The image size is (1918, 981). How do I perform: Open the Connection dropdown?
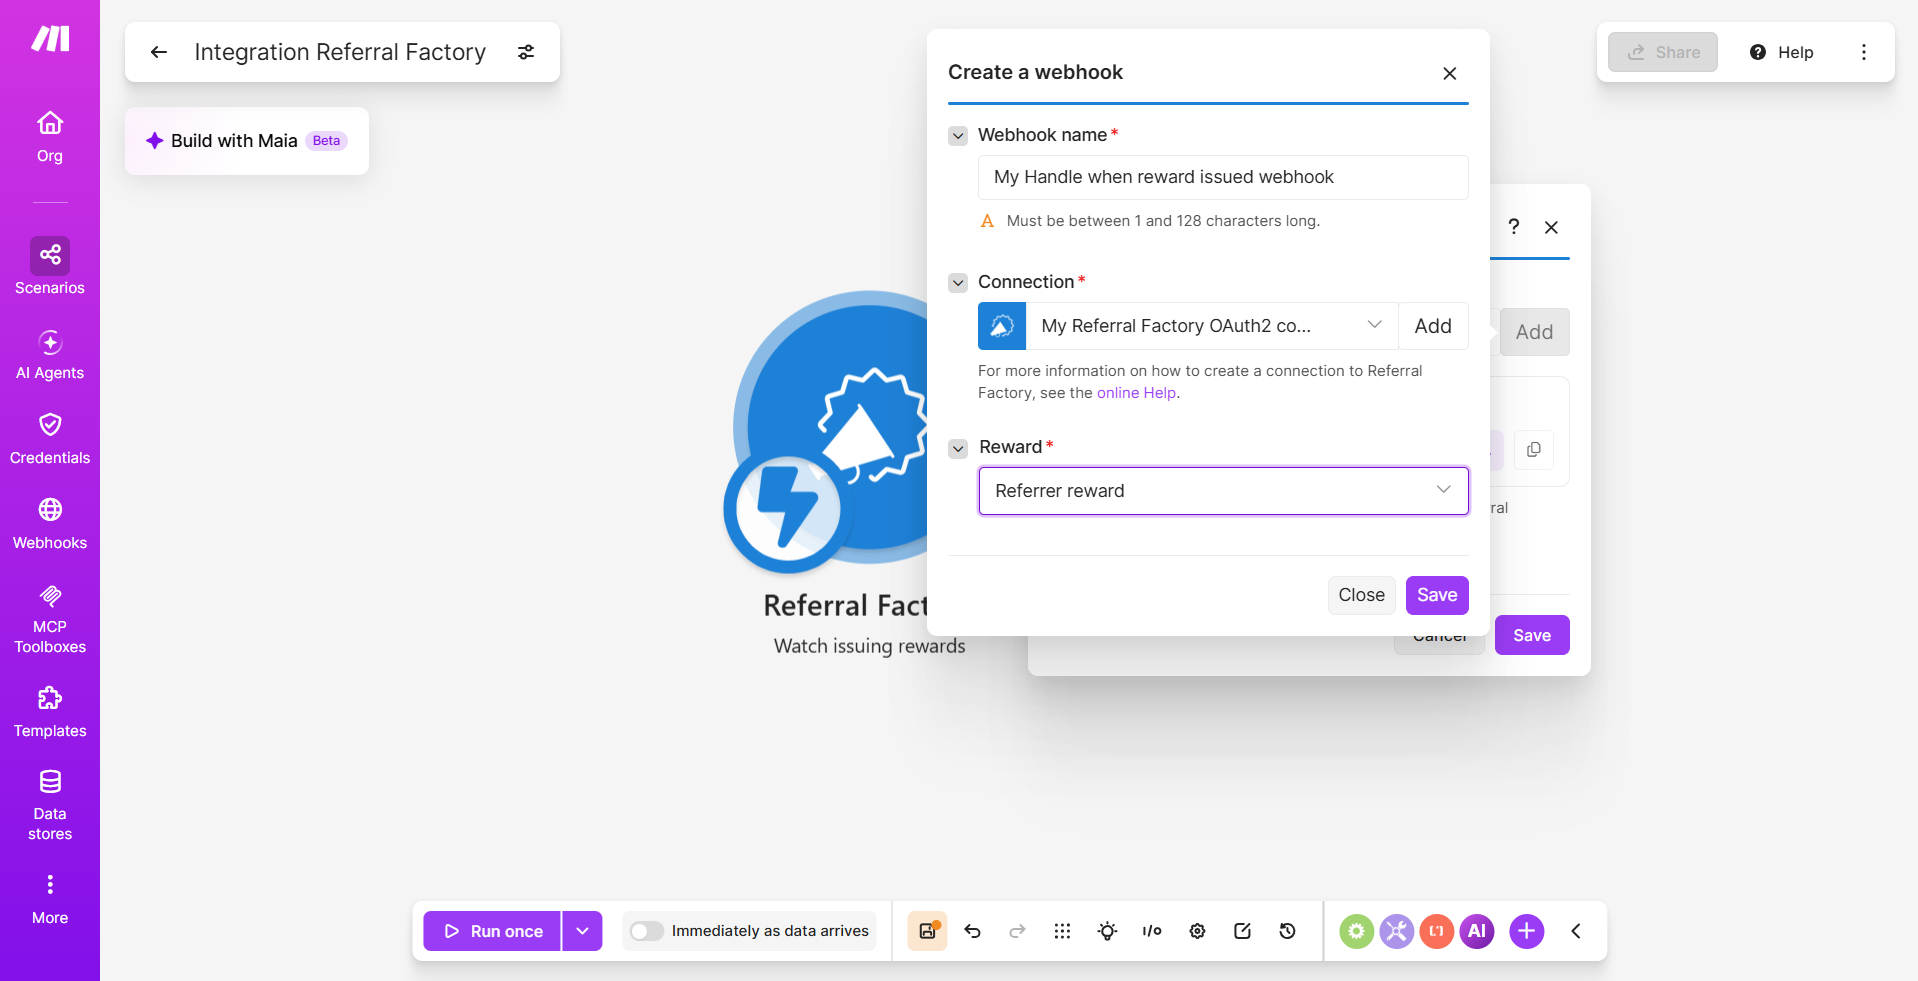[1212, 326]
